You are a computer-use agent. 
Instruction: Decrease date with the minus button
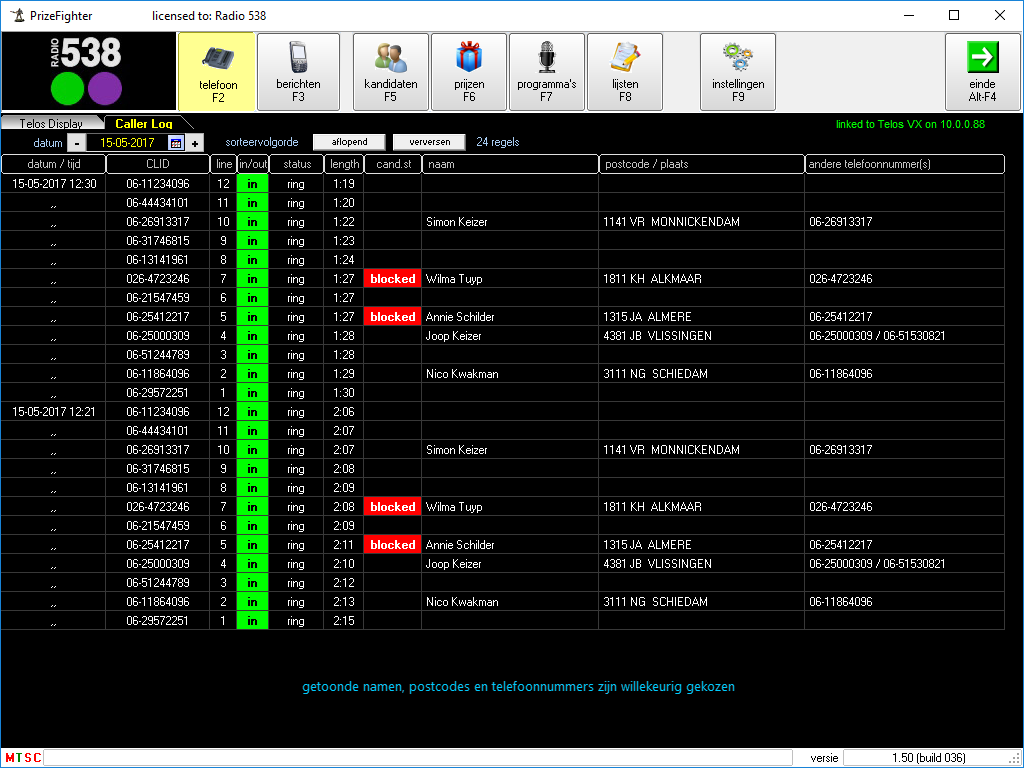pyautogui.click(x=78, y=142)
